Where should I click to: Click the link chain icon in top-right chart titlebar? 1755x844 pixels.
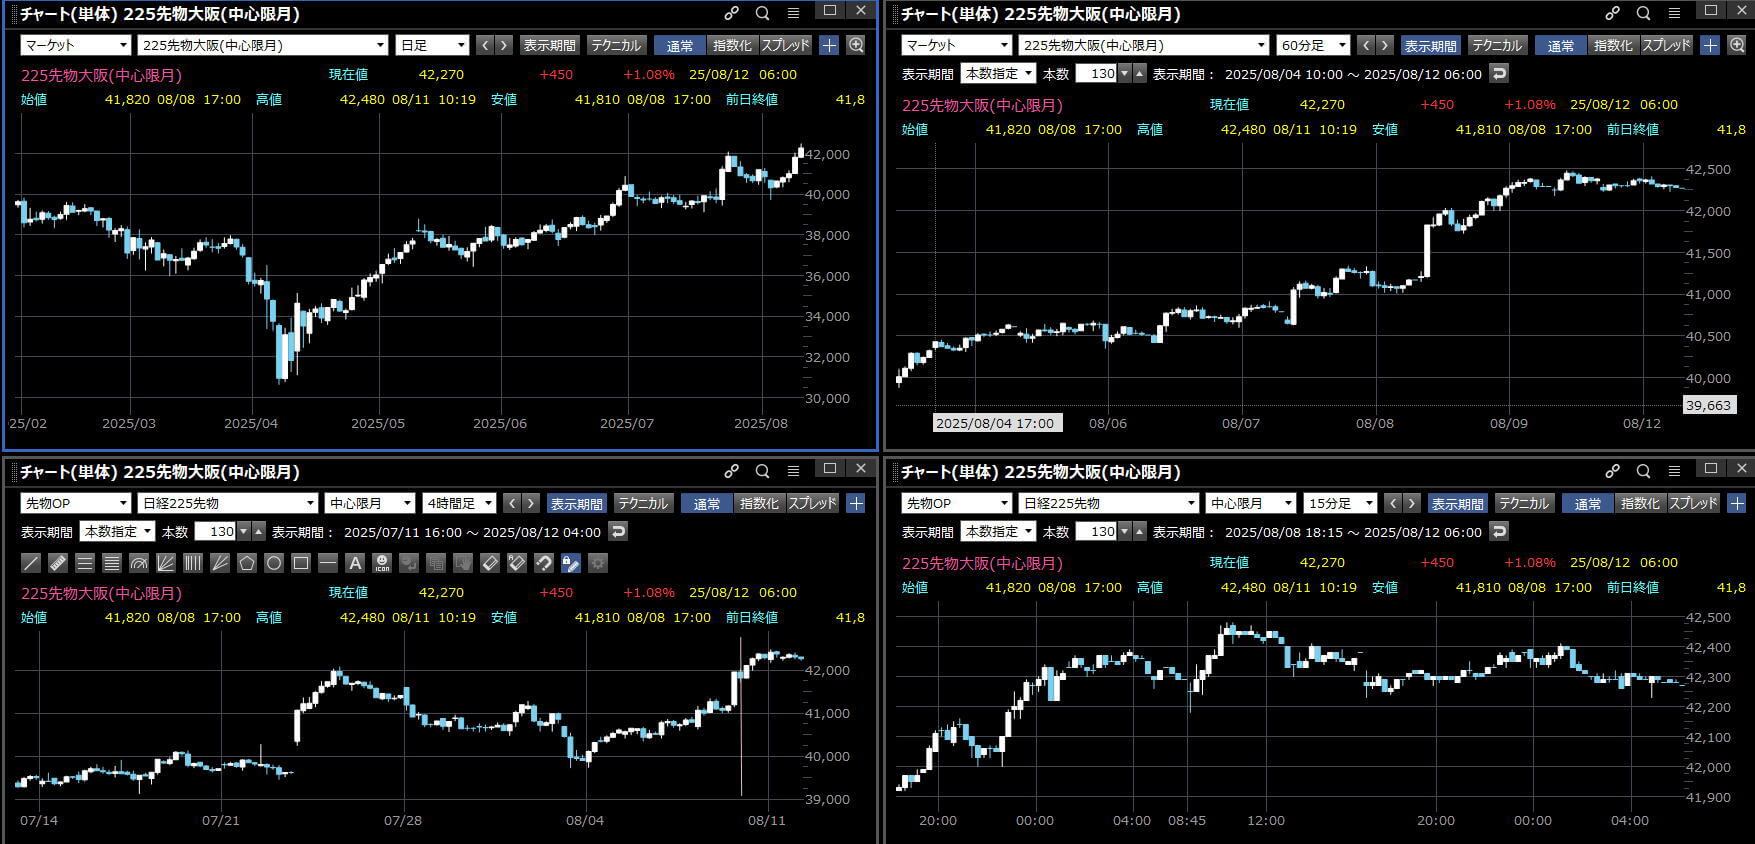click(x=1612, y=13)
